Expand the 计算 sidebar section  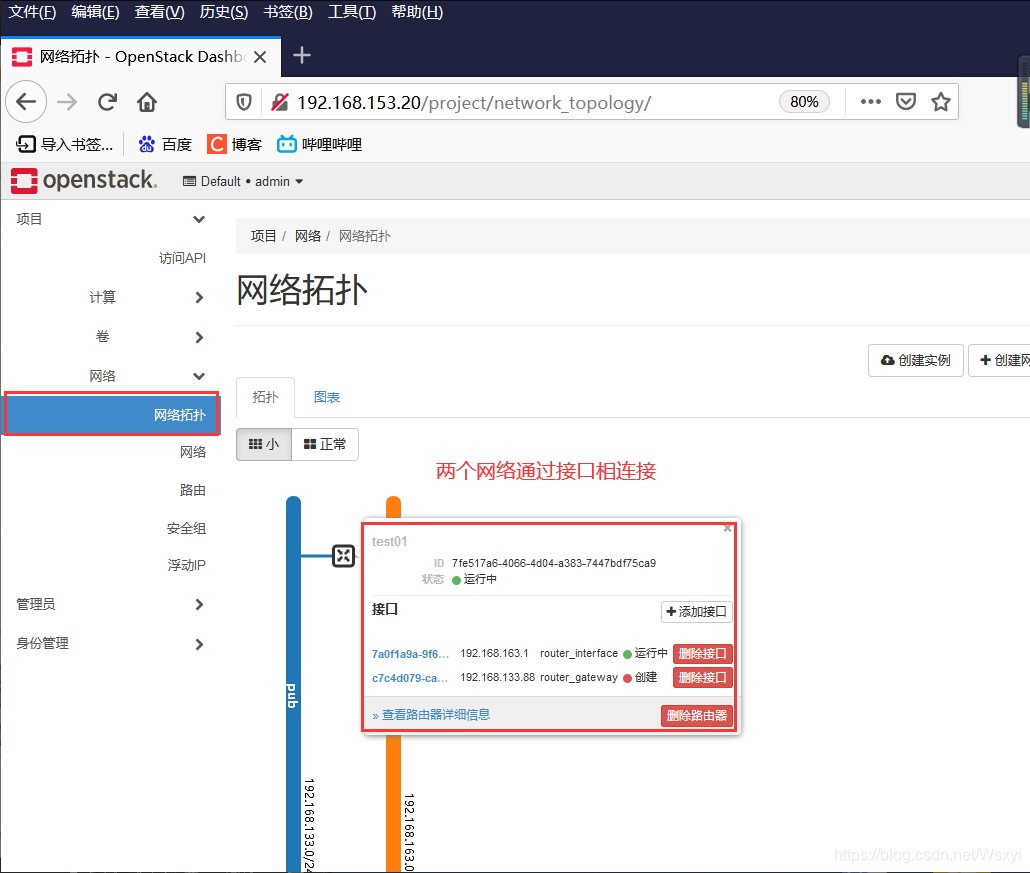(110, 298)
